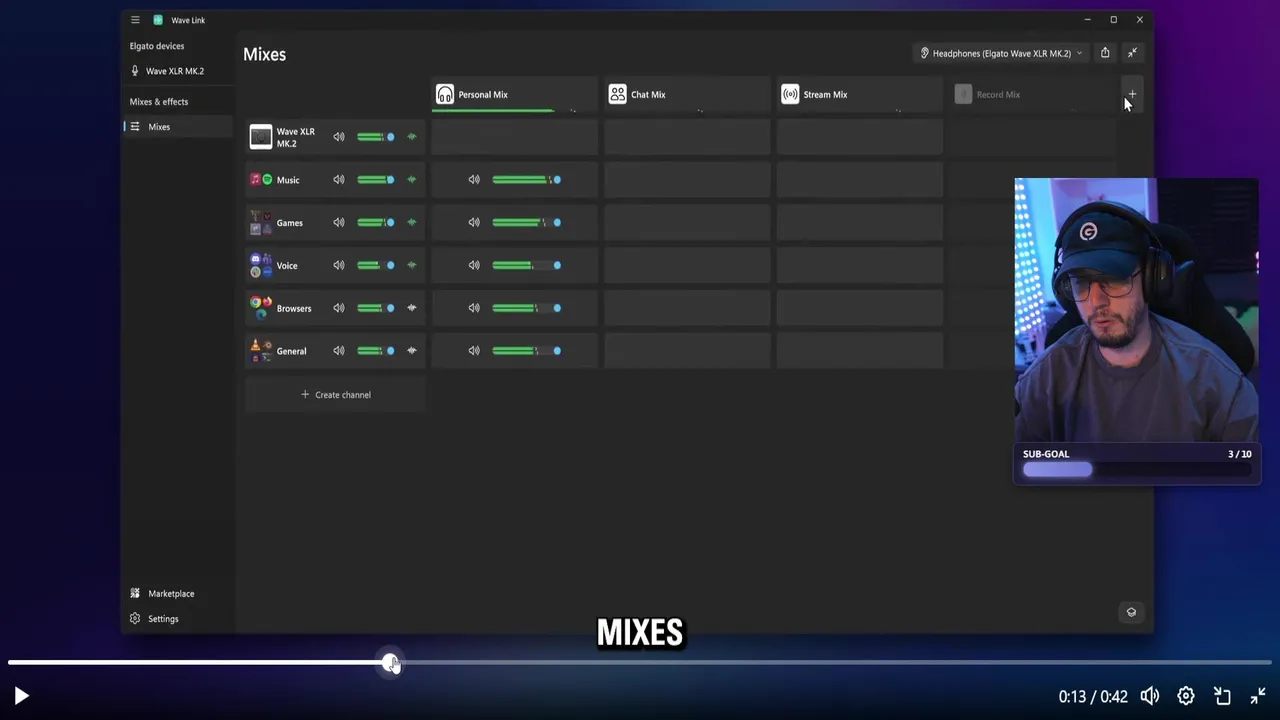Adjust the Voice slider in Personal Mix
The width and height of the screenshot is (1280, 720).
(x=527, y=265)
